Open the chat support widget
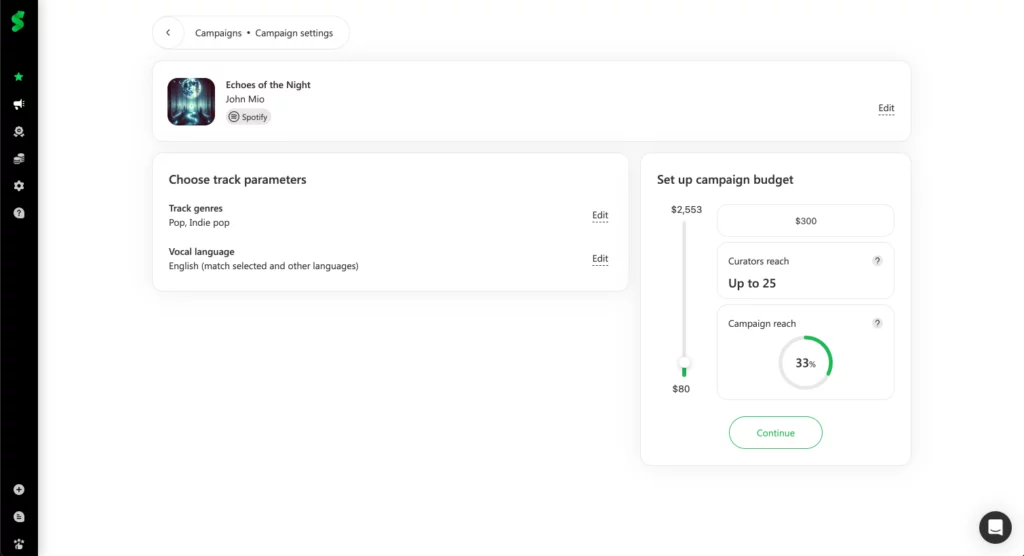Image resolution: width=1024 pixels, height=556 pixels. (995, 527)
